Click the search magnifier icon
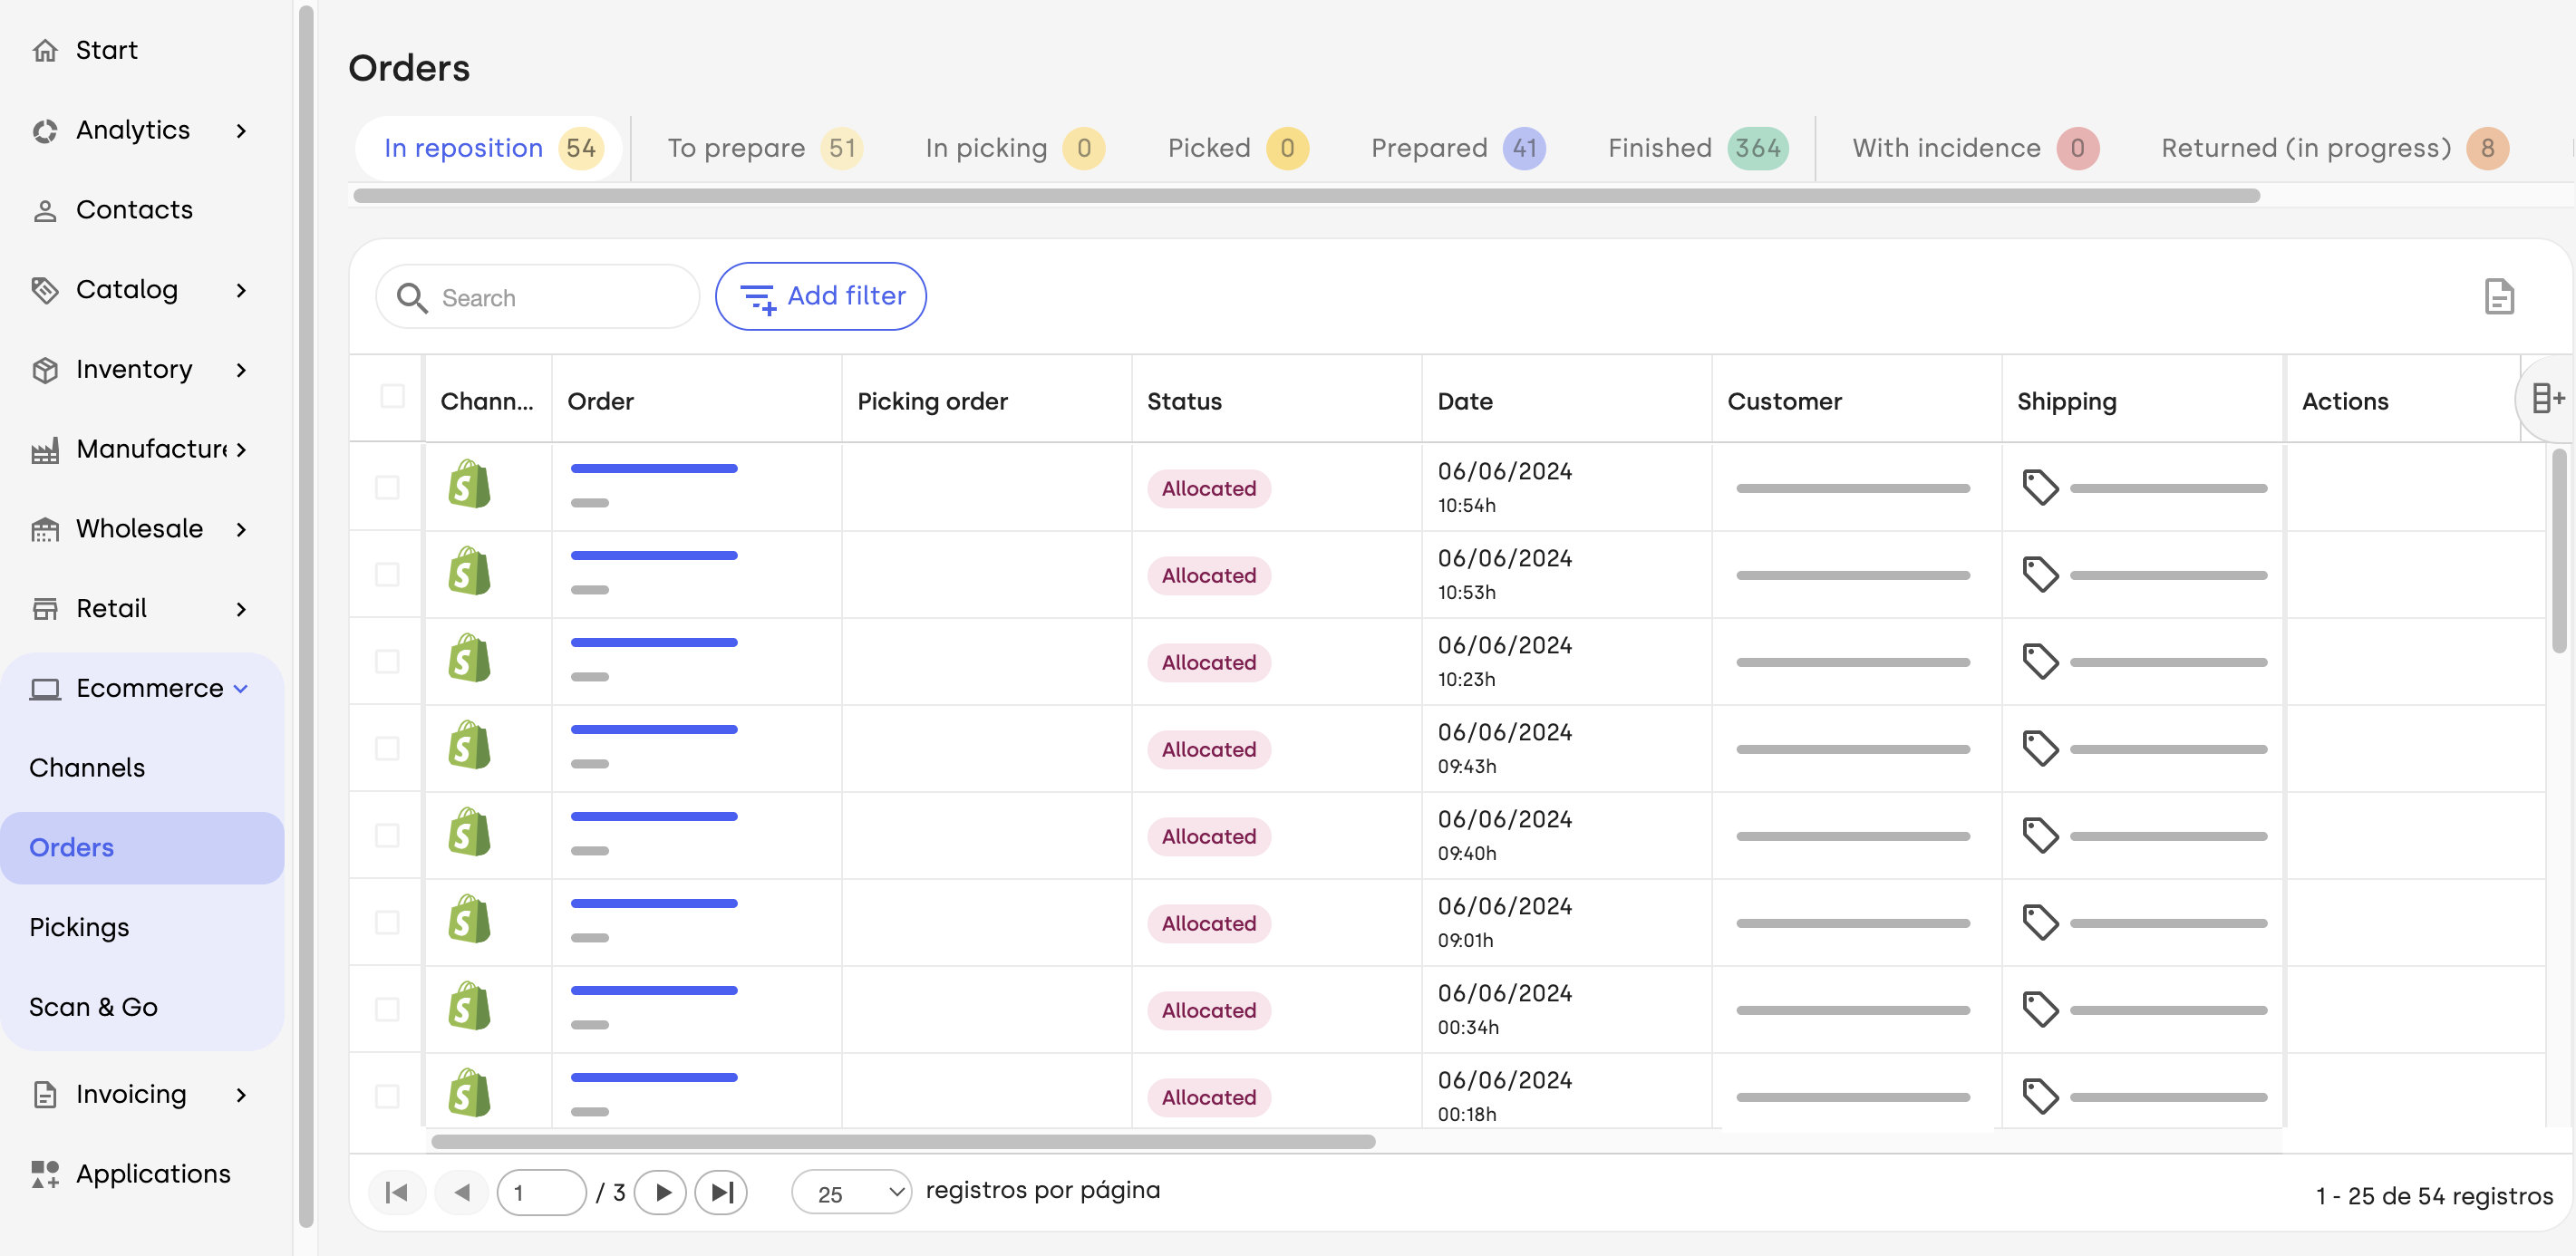This screenshot has width=2576, height=1256. (x=412, y=297)
